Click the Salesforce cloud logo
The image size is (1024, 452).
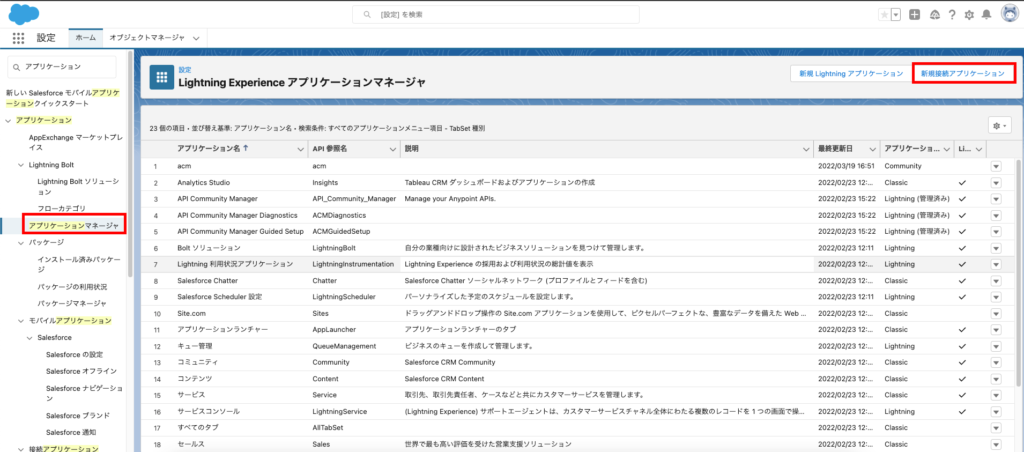click(22, 13)
